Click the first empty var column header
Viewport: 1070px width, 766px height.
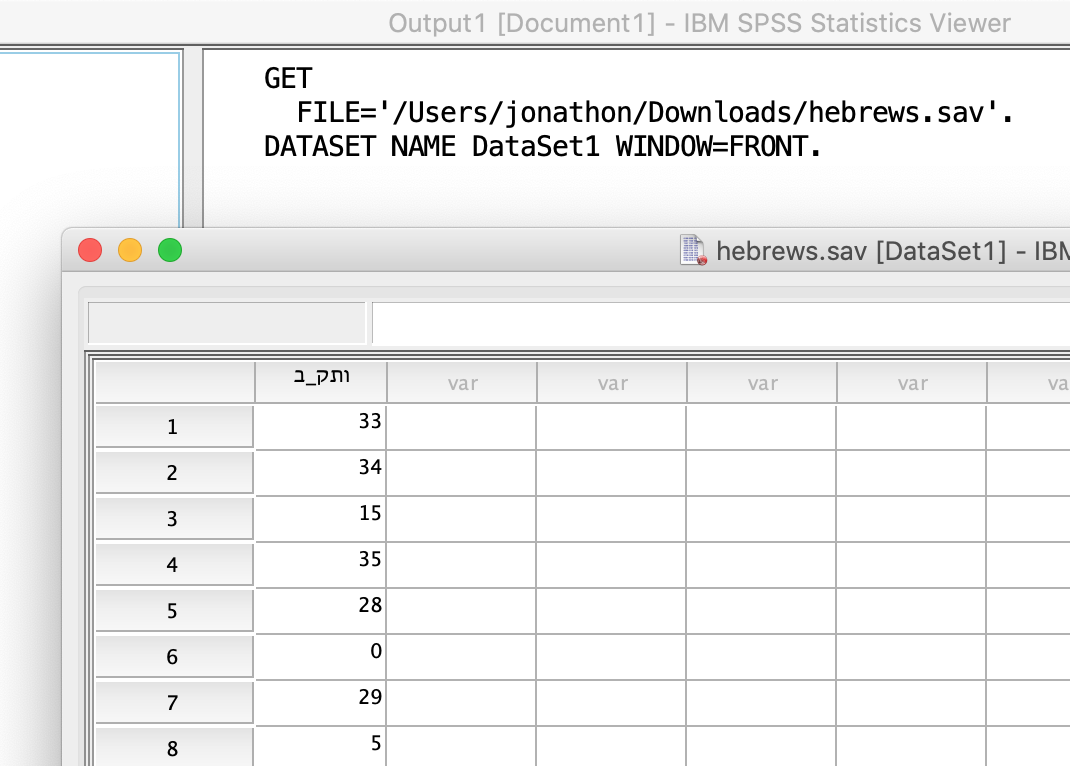(462, 381)
